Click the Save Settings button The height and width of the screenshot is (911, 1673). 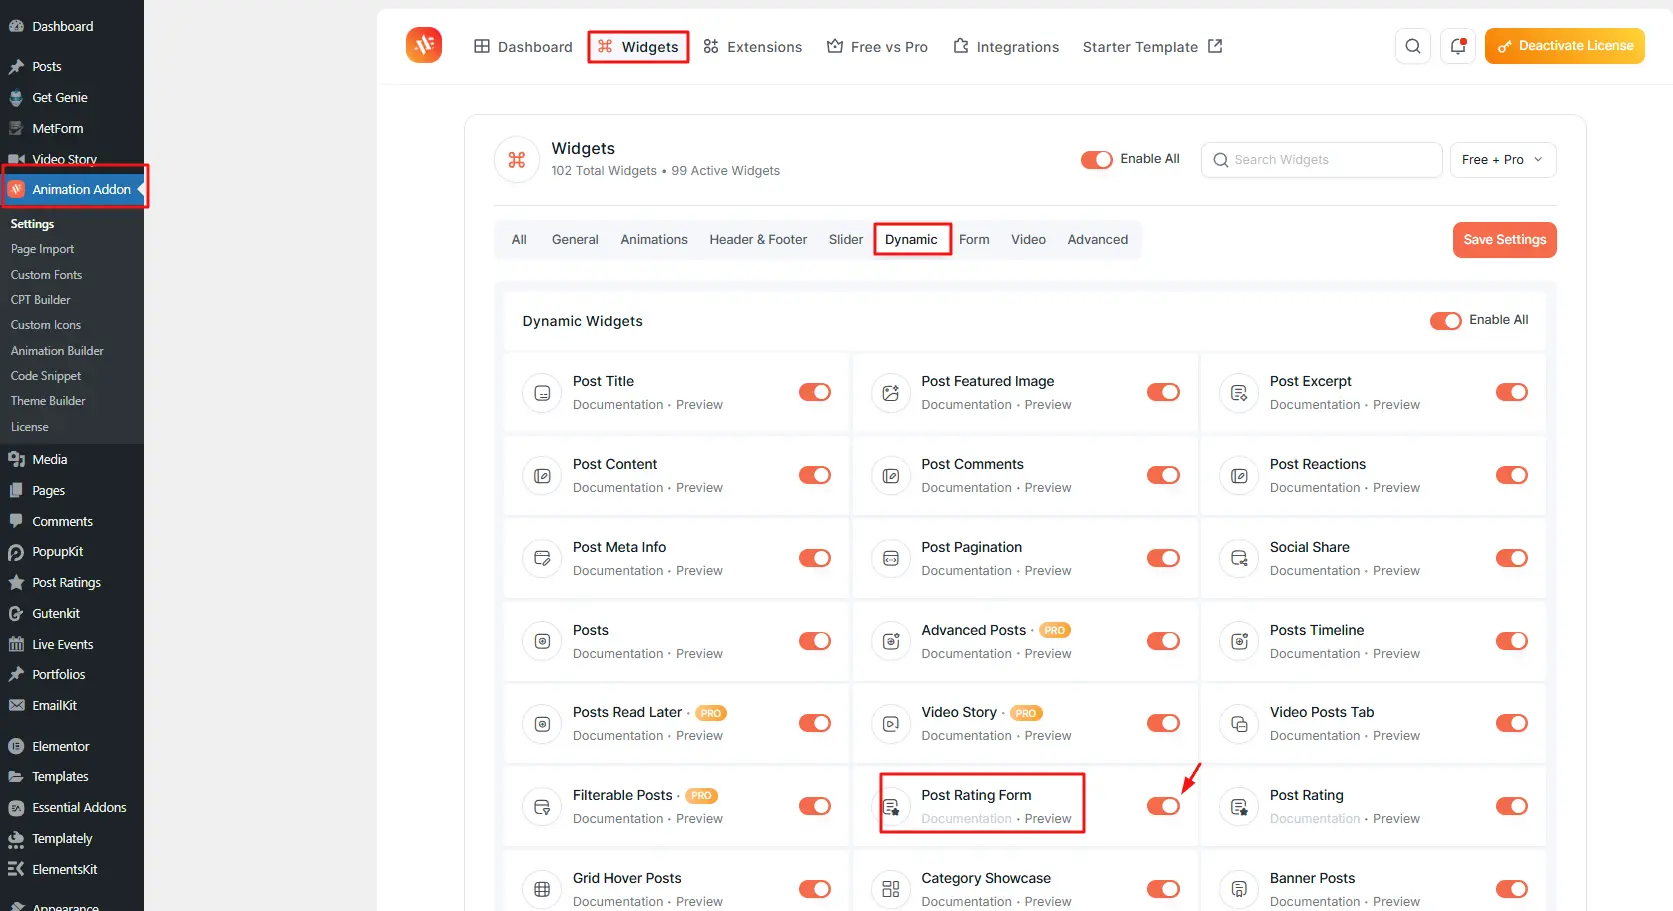[x=1504, y=240]
